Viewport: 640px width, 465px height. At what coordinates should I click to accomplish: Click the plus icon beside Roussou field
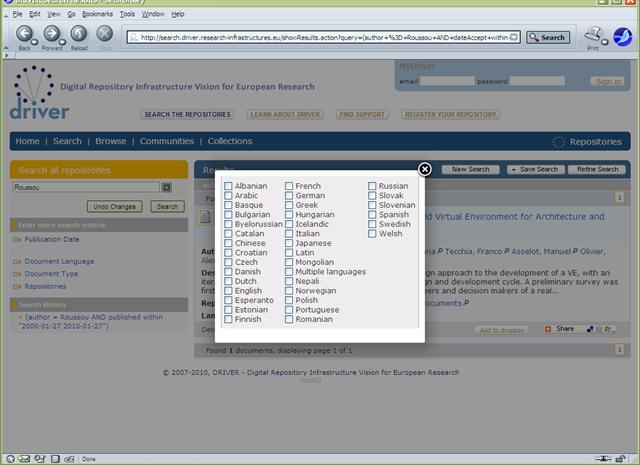click(167, 187)
